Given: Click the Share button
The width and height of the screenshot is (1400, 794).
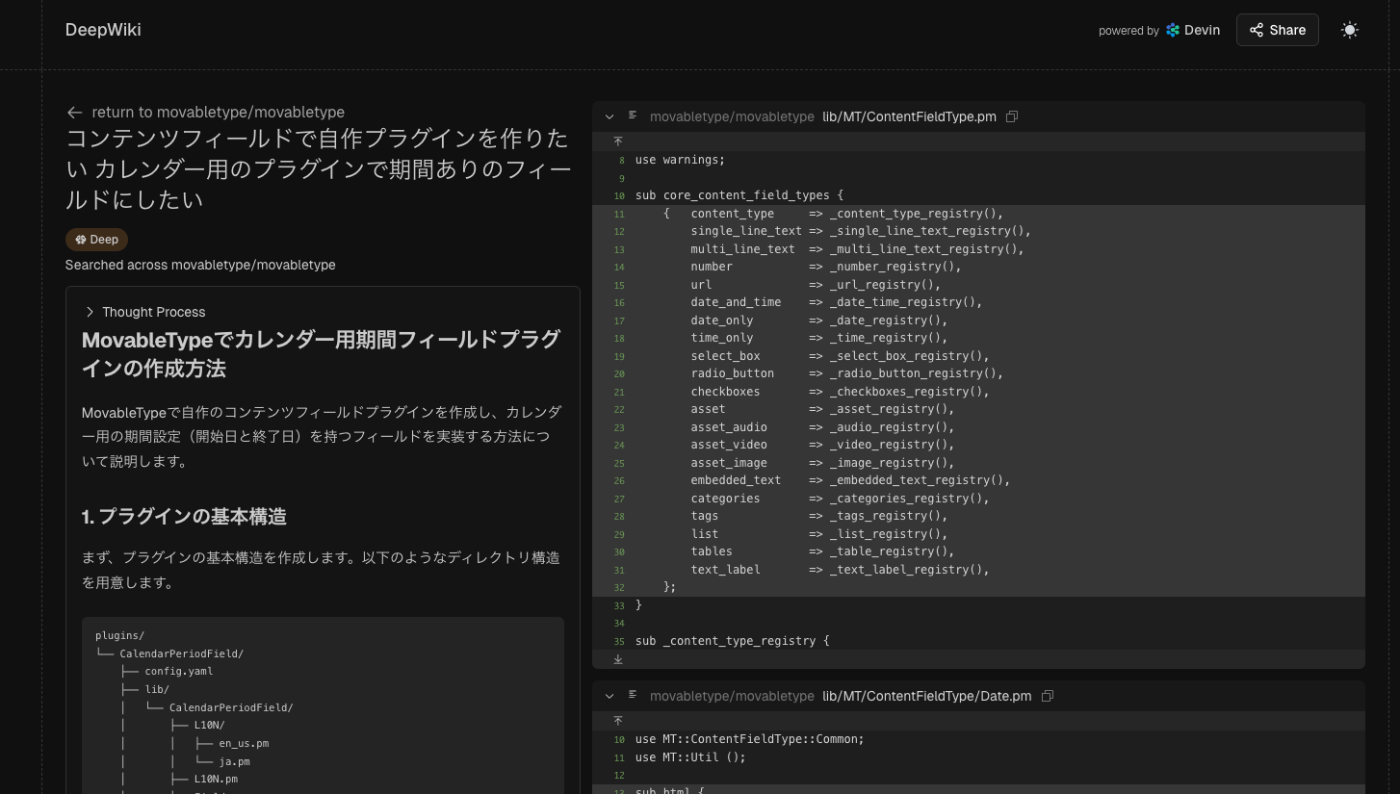Looking at the screenshot, I should click(1277, 30).
